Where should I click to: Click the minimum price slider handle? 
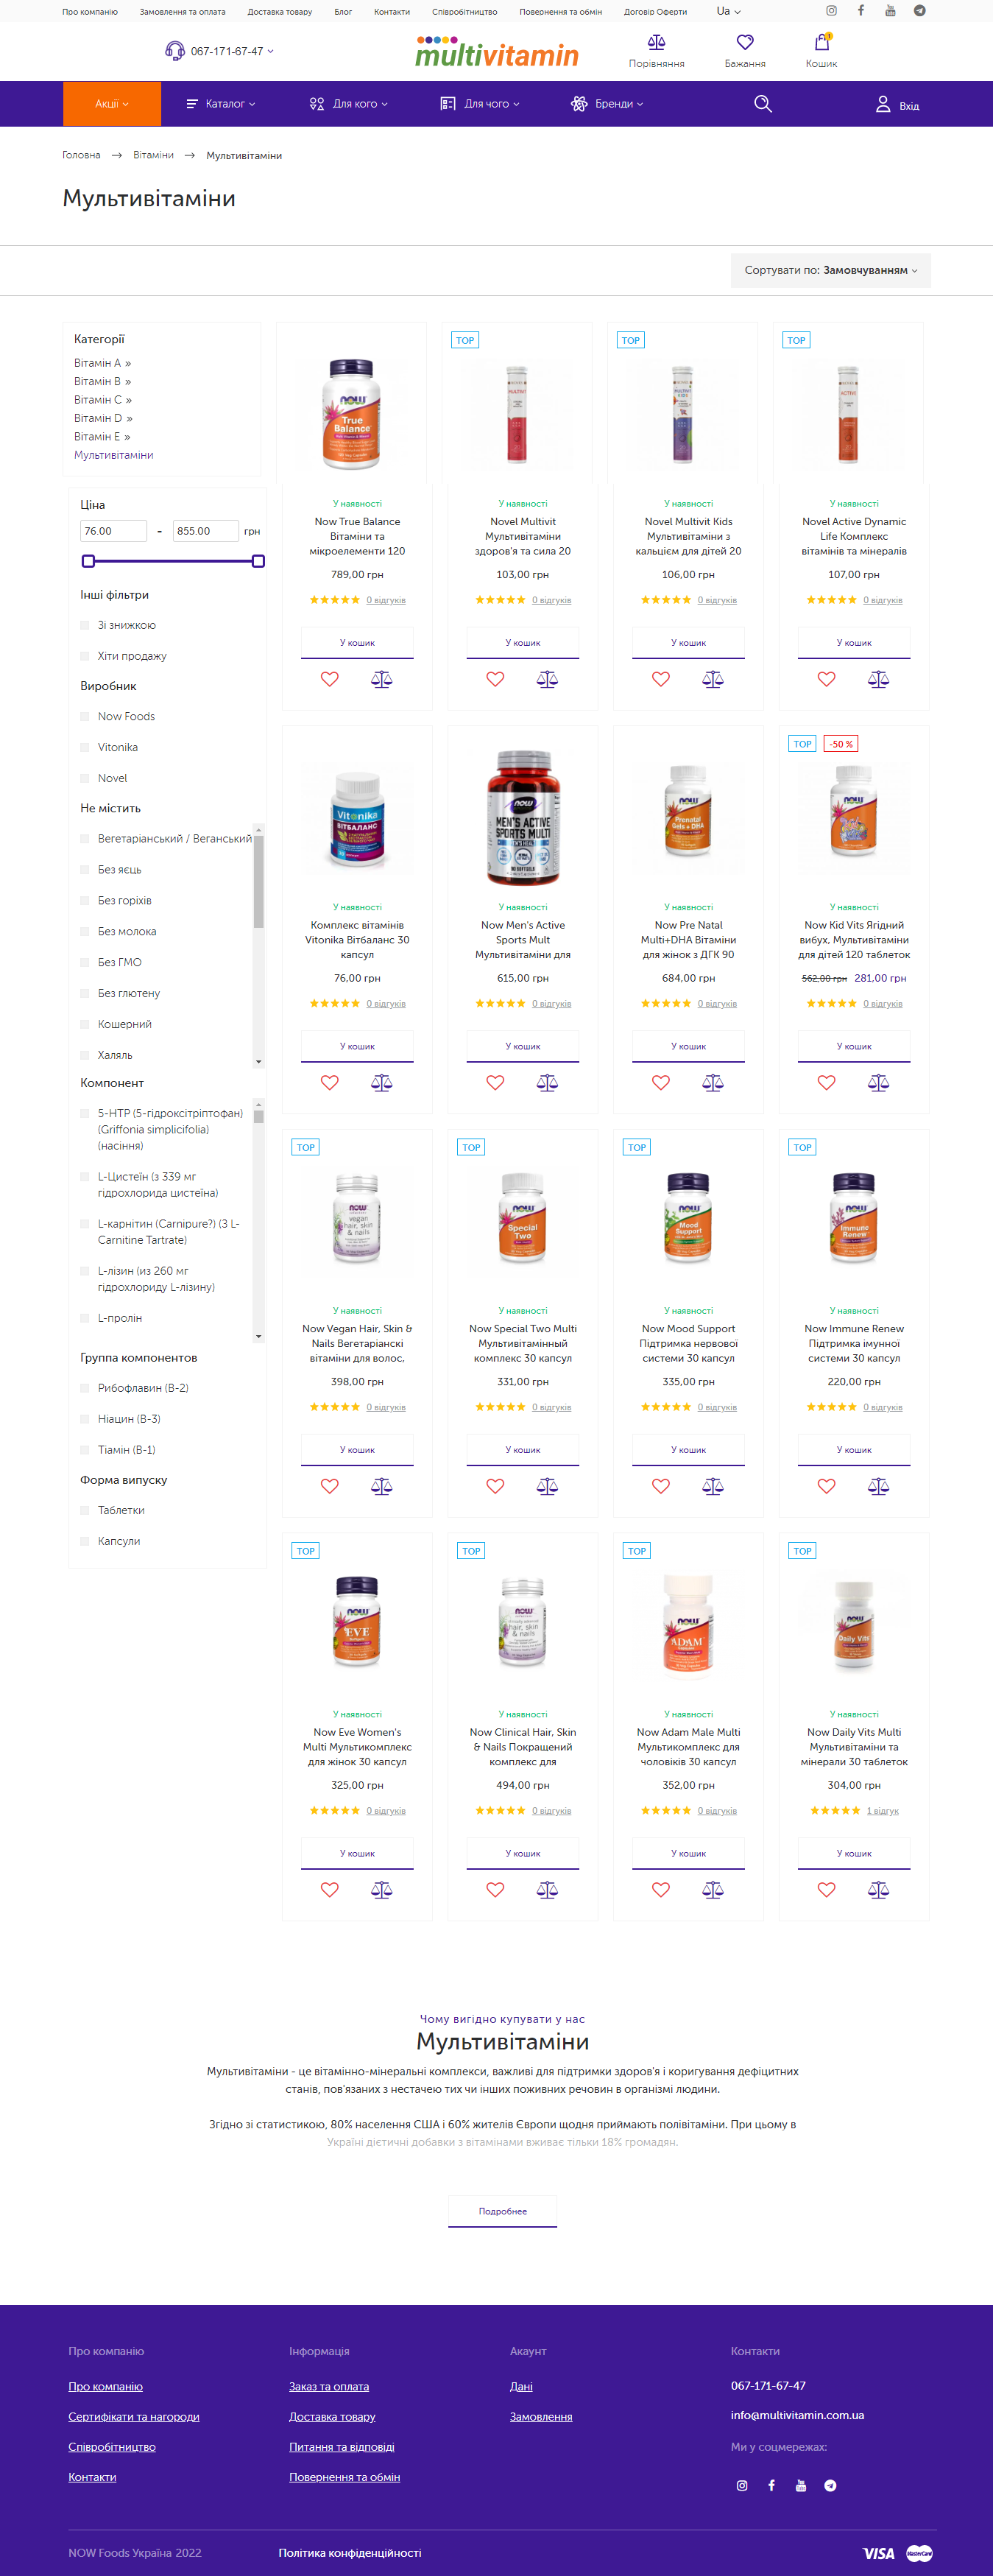click(x=88, y=561)
